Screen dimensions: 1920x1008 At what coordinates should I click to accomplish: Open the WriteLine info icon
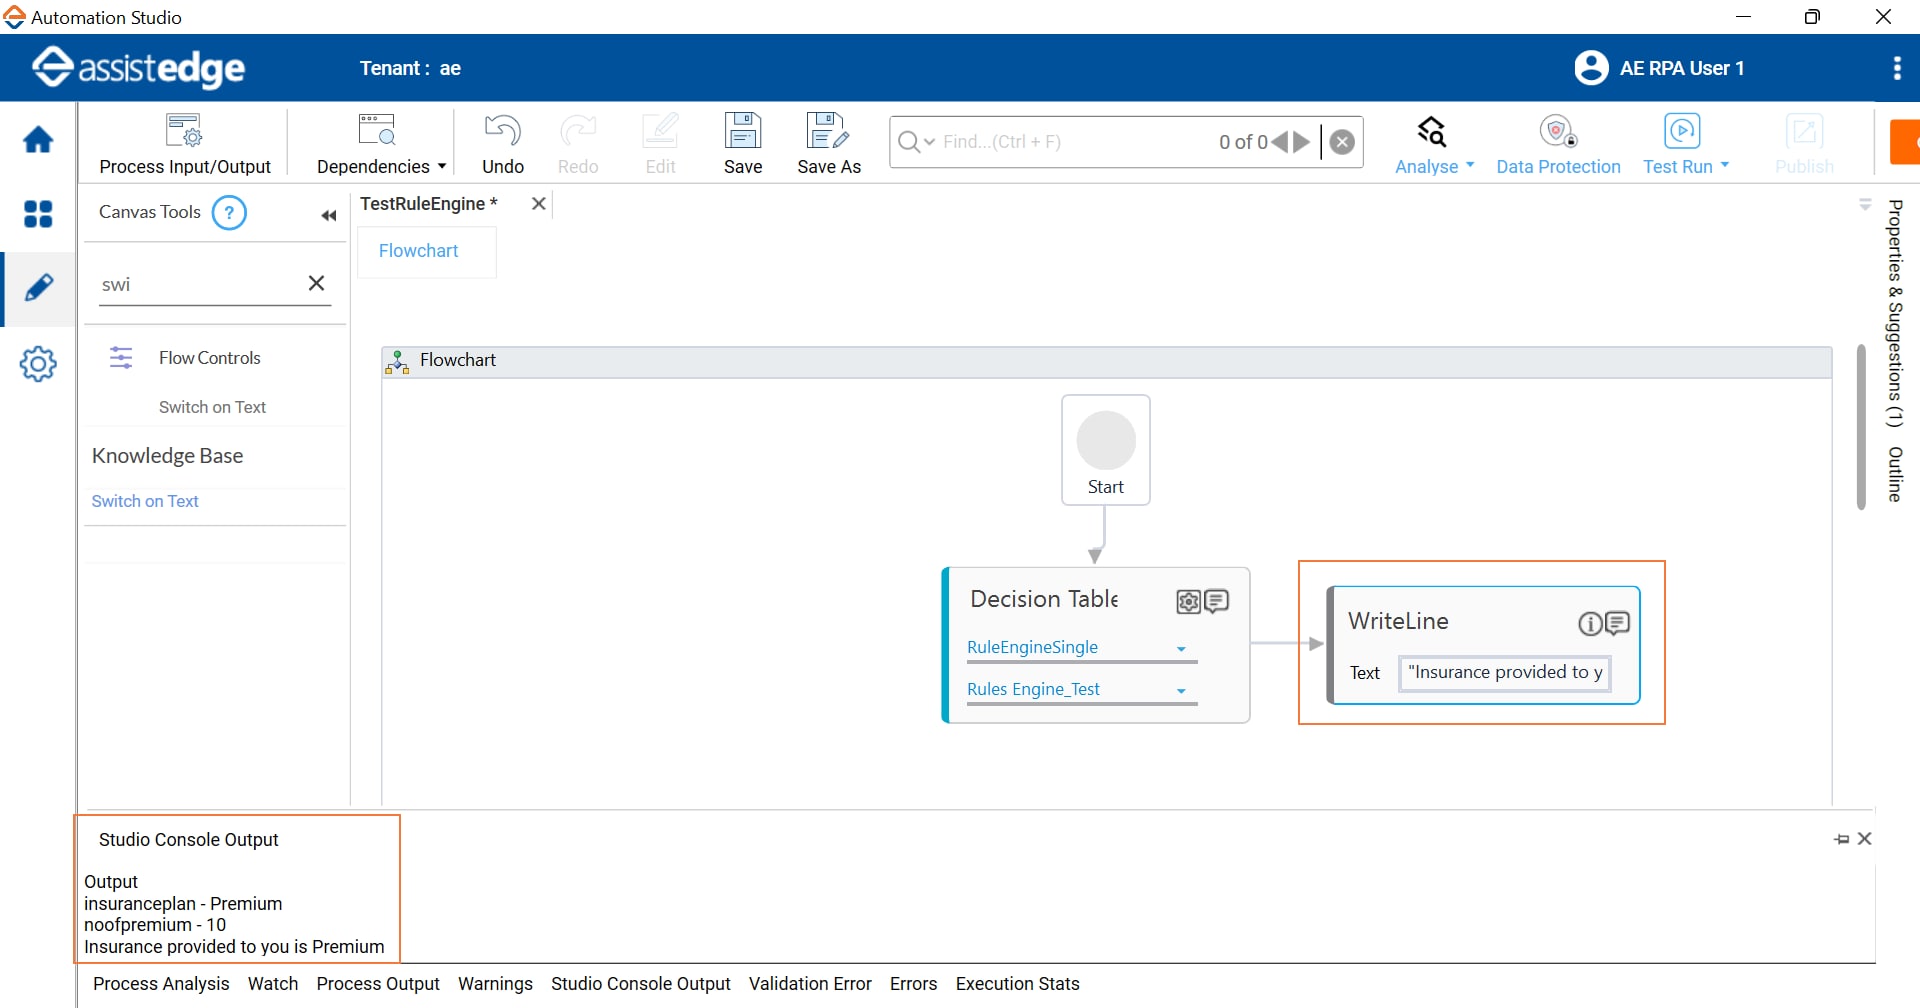coord(1589,624)
